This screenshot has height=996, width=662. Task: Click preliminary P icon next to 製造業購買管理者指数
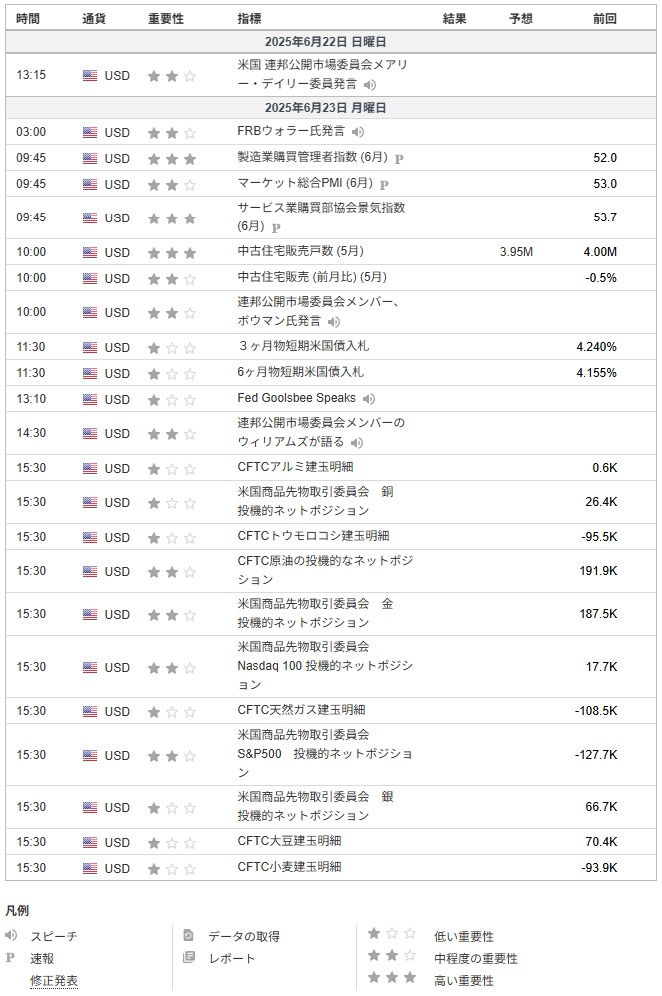[399, 158]
